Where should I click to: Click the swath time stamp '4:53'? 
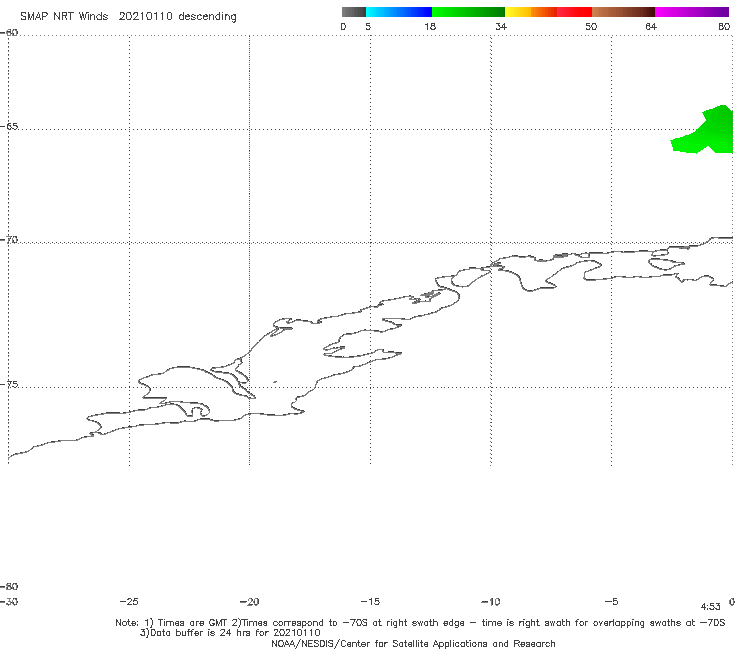click(710, 607)
